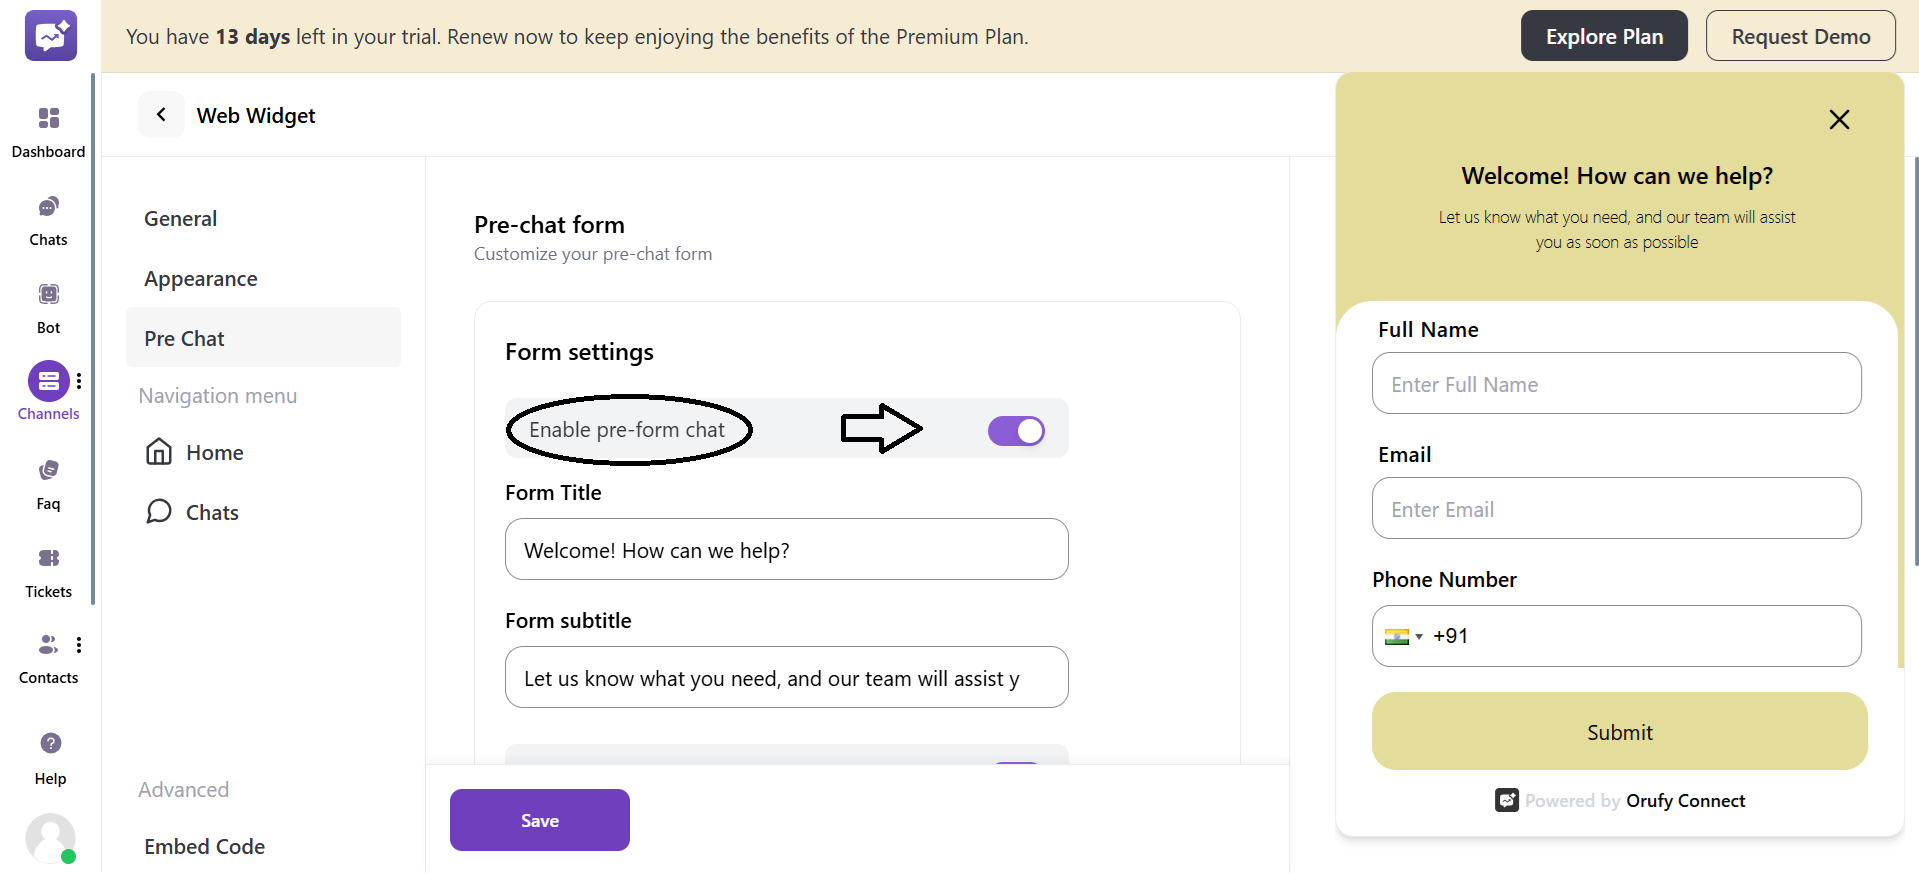Open the Bot section
Screen dimensions: 1919x874
pyautogui.click(x=48, y=304)
